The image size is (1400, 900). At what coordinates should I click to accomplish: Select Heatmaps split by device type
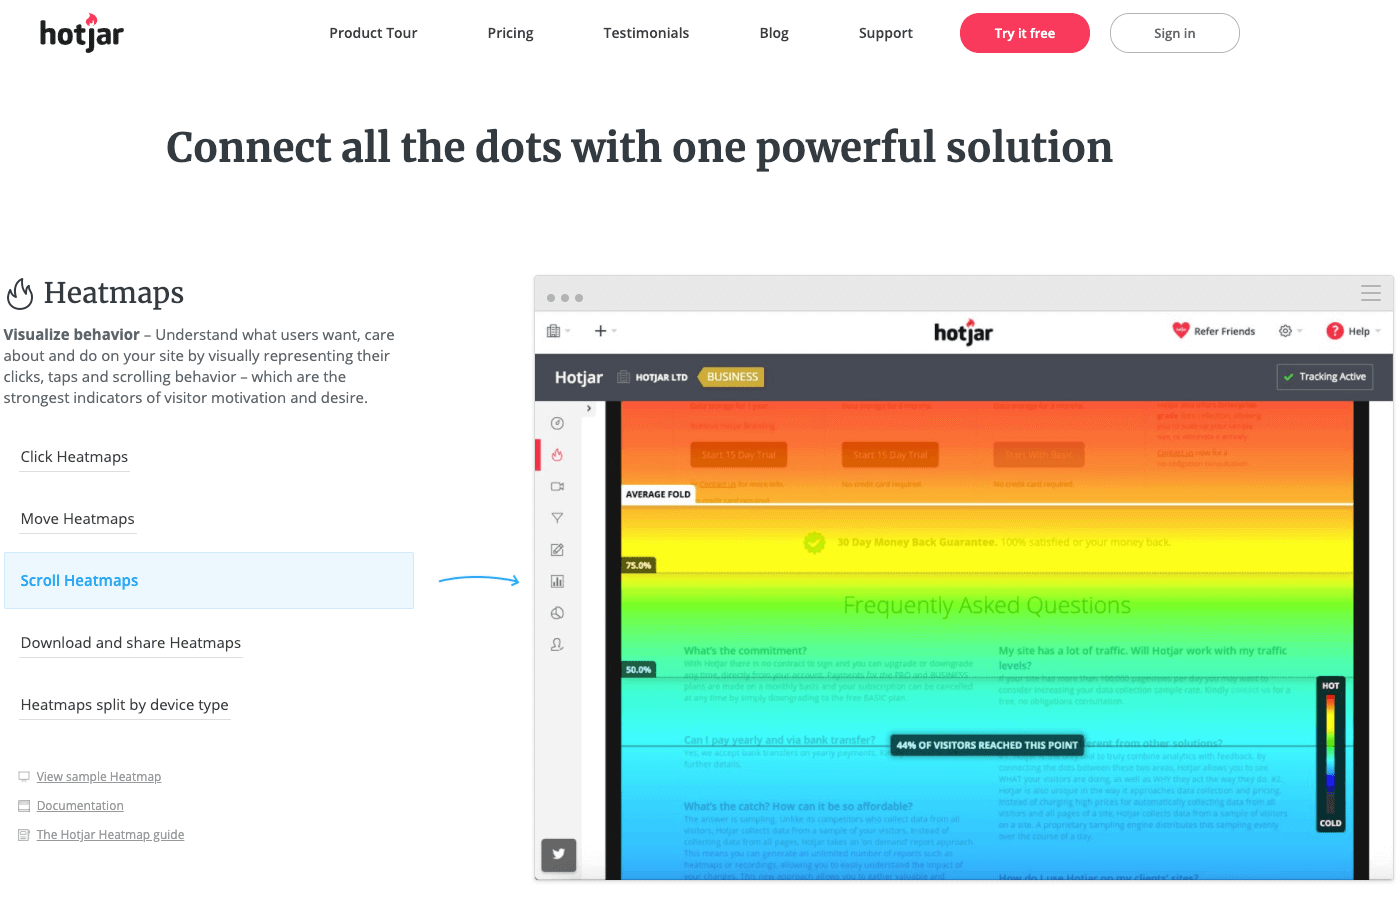click(x=125, y=705)
